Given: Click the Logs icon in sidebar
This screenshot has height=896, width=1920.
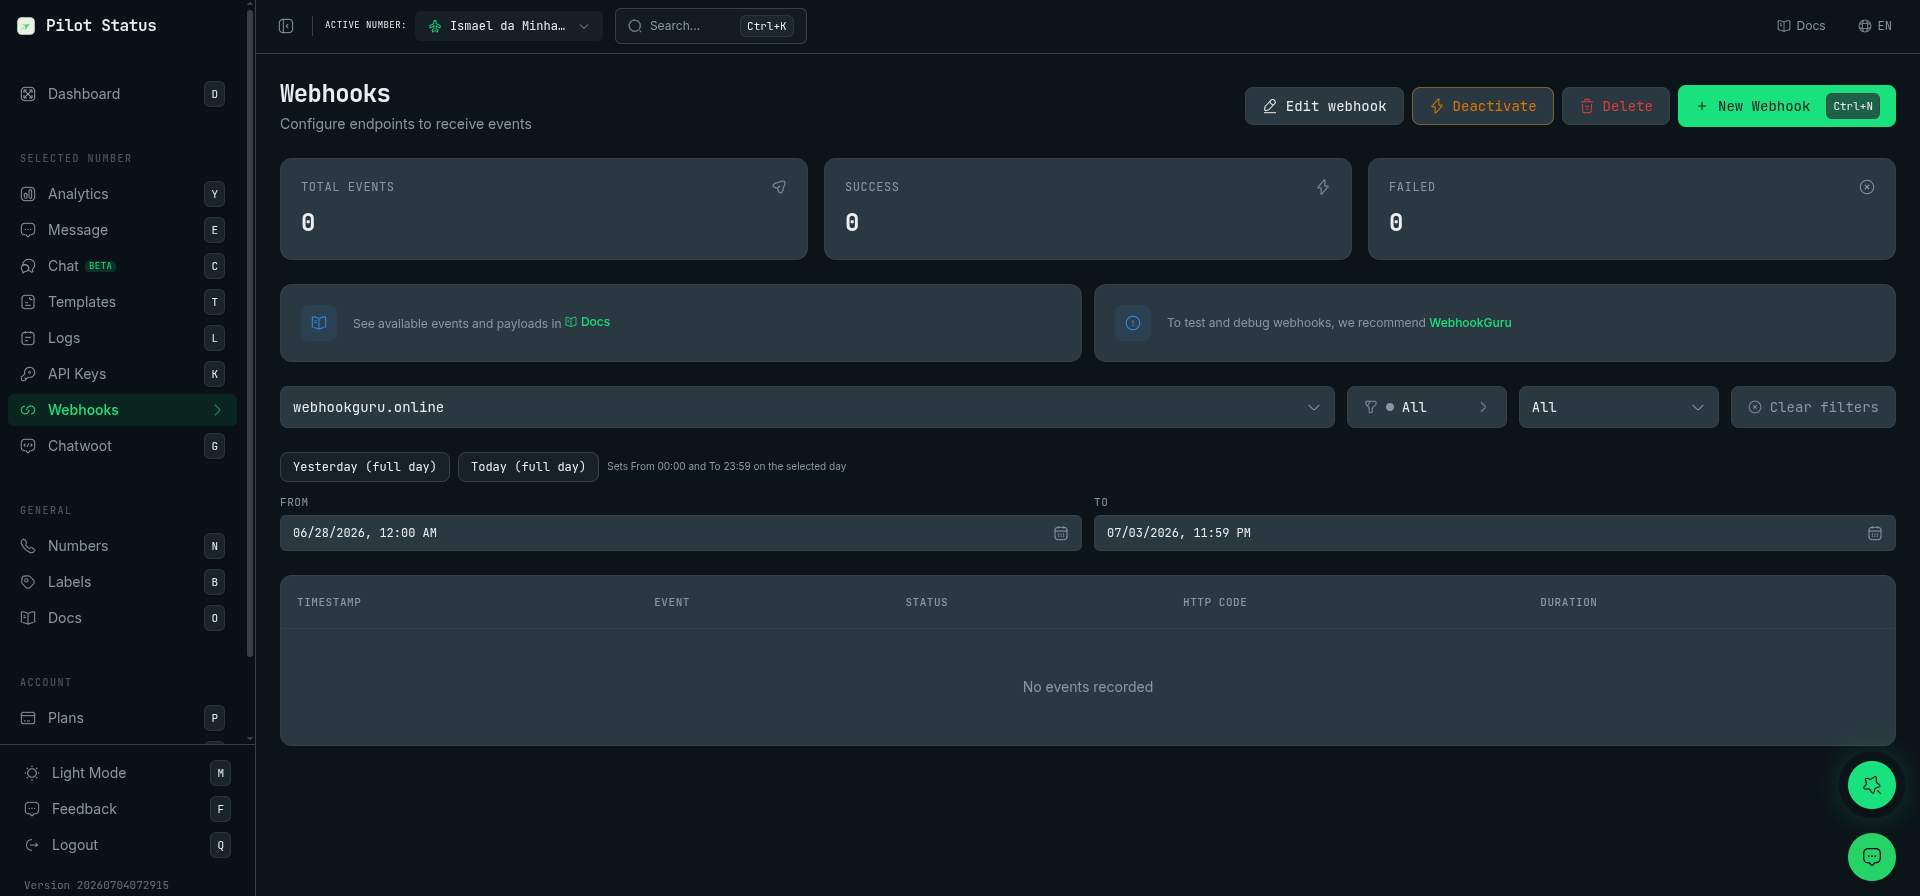Looking at the screenshot, I should point(28,338).
